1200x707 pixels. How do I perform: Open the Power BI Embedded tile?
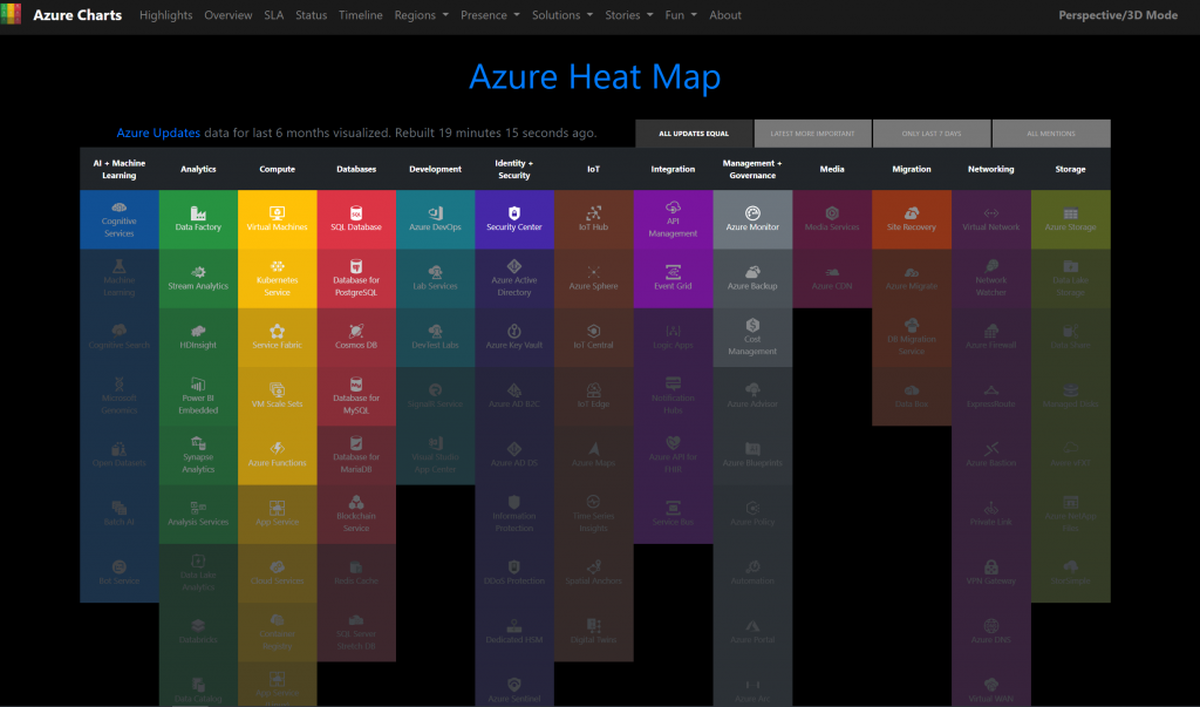point(198,396)
